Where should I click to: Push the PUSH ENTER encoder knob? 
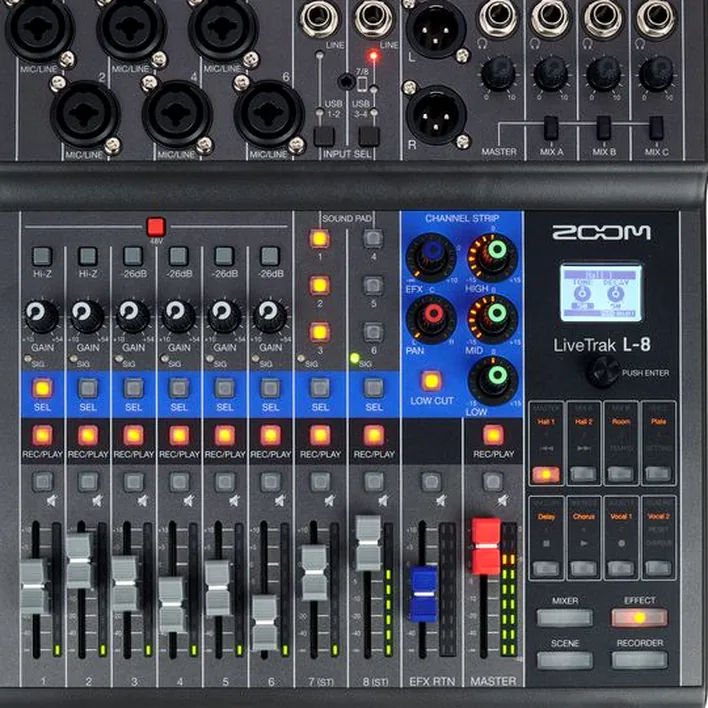(x=603, y=372)
